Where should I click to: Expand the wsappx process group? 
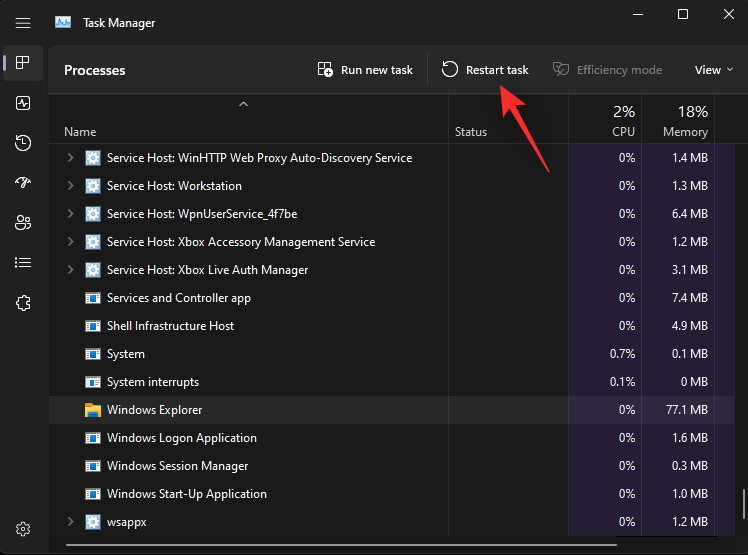(x=70, y=522)
